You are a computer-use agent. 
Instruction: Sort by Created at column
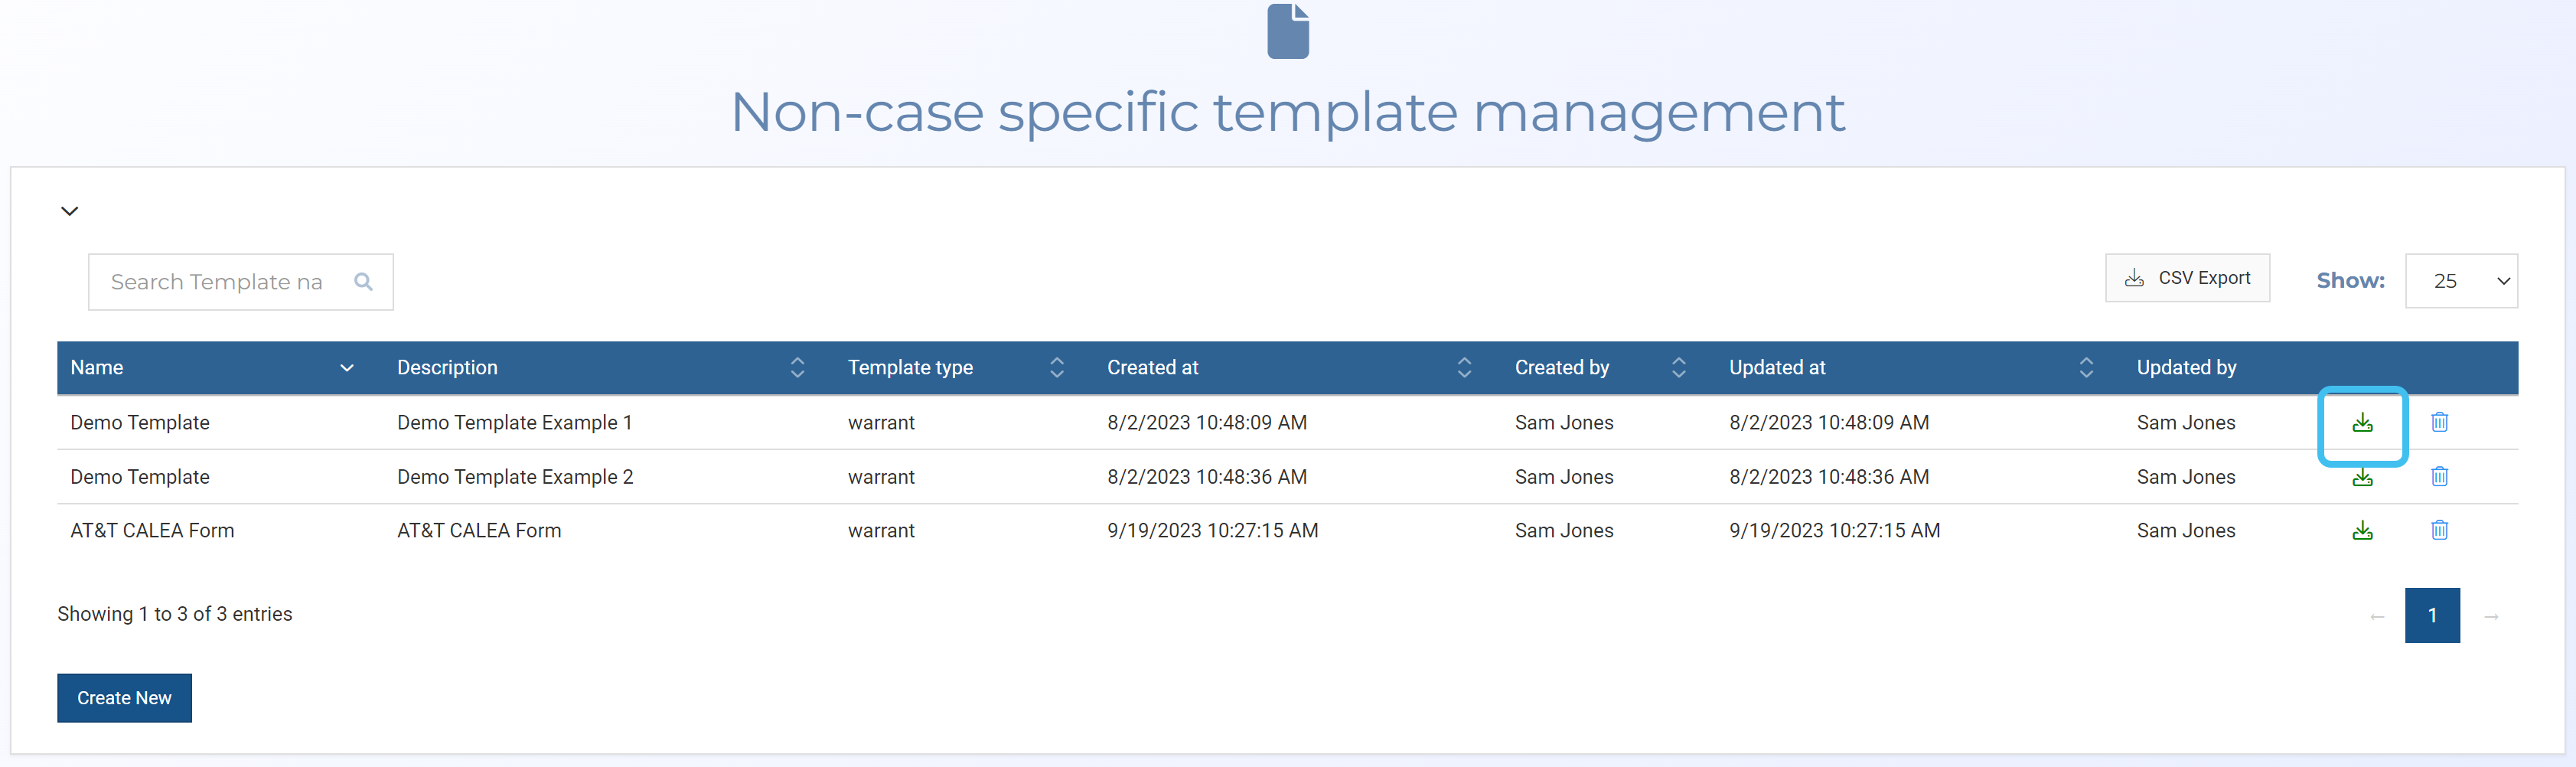(x=1463, y=368)
